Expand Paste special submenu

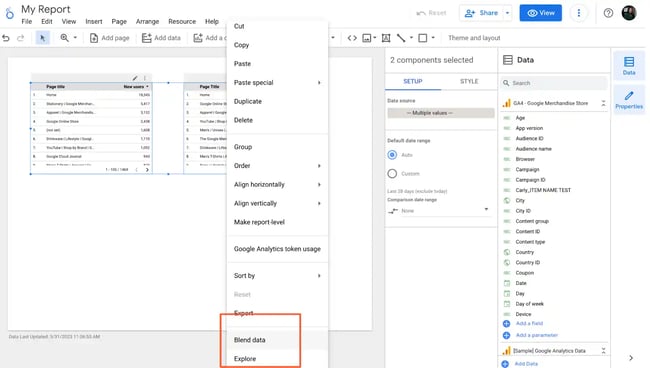pos(277,82)
